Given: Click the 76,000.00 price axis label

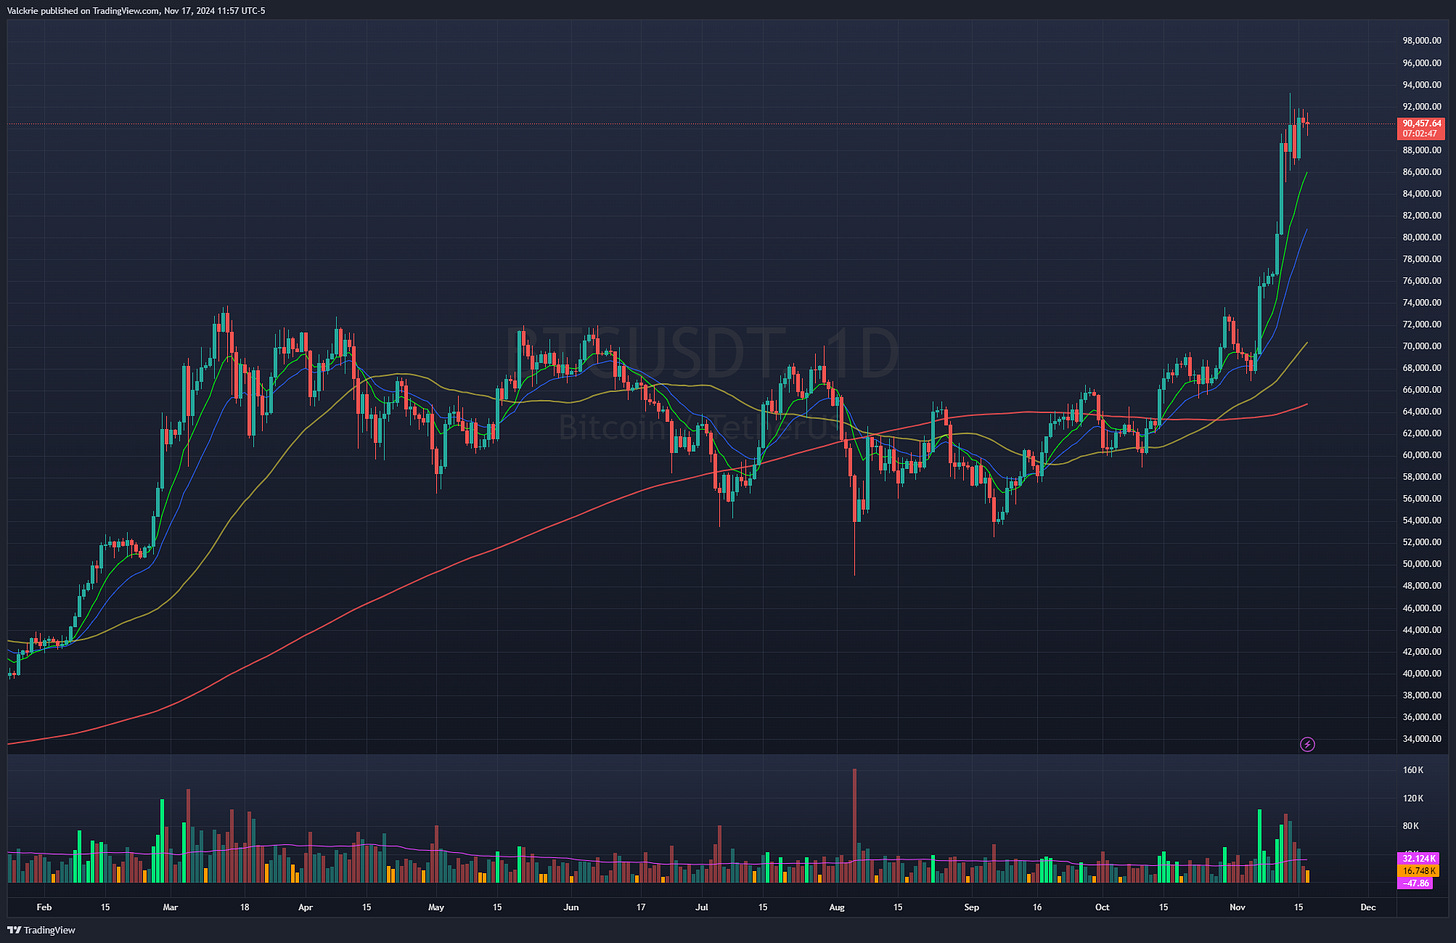Looking at the screenshot, I should (x=1422, y=281).
